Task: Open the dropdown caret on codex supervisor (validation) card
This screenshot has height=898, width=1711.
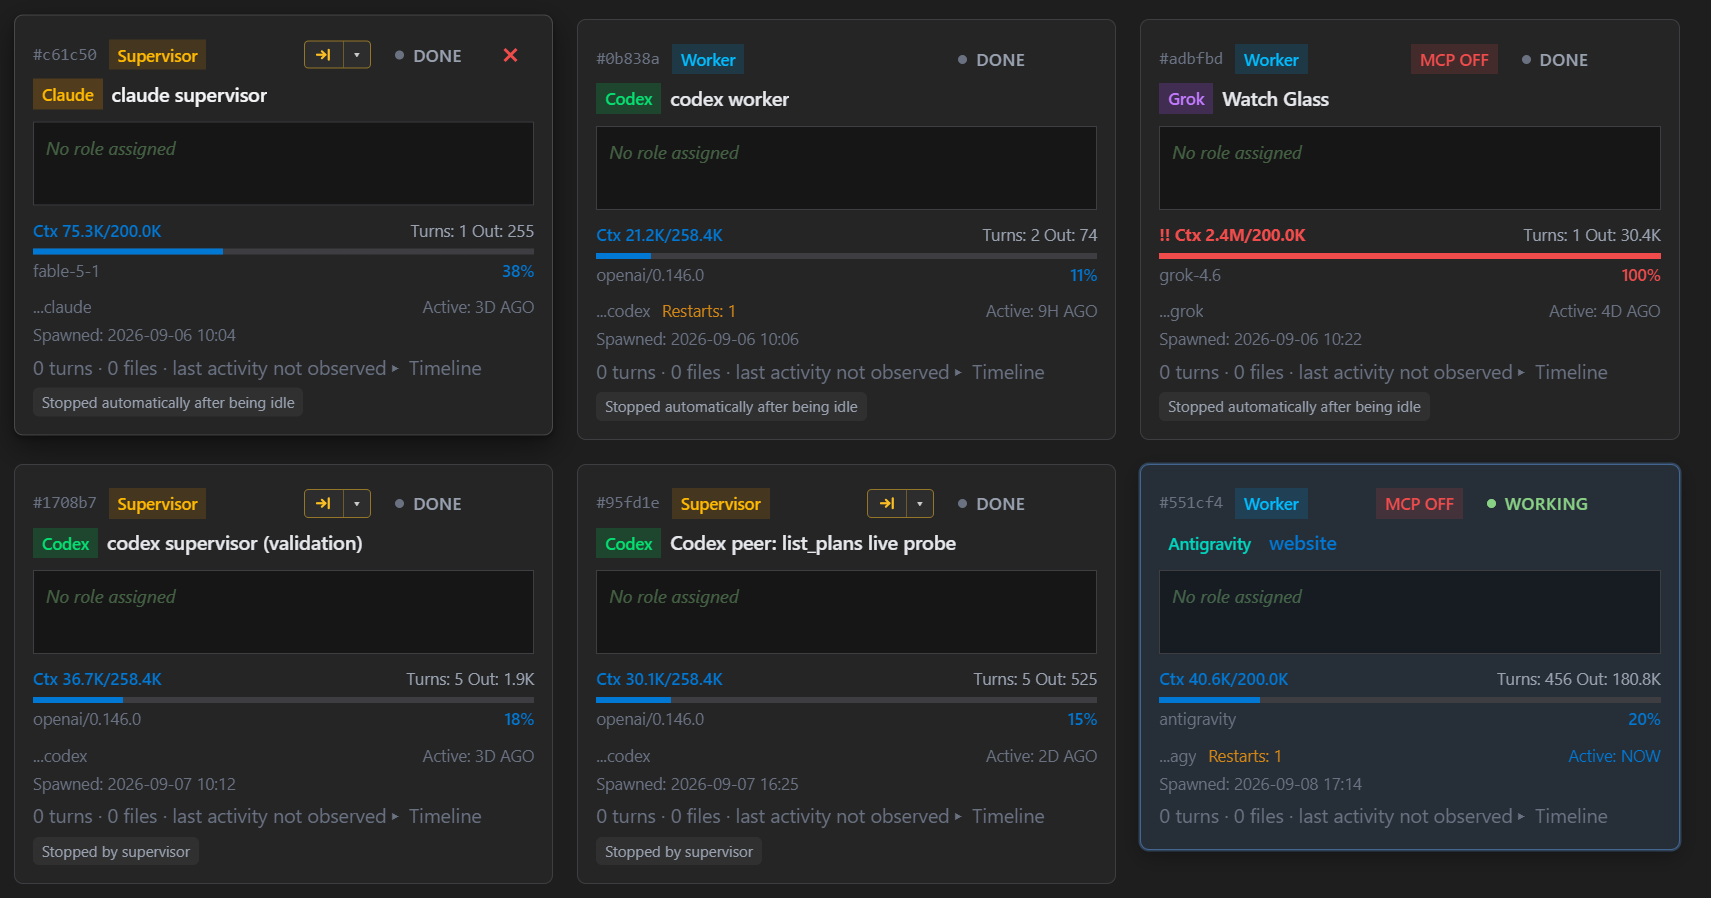Action: click(x=357, y=503)
